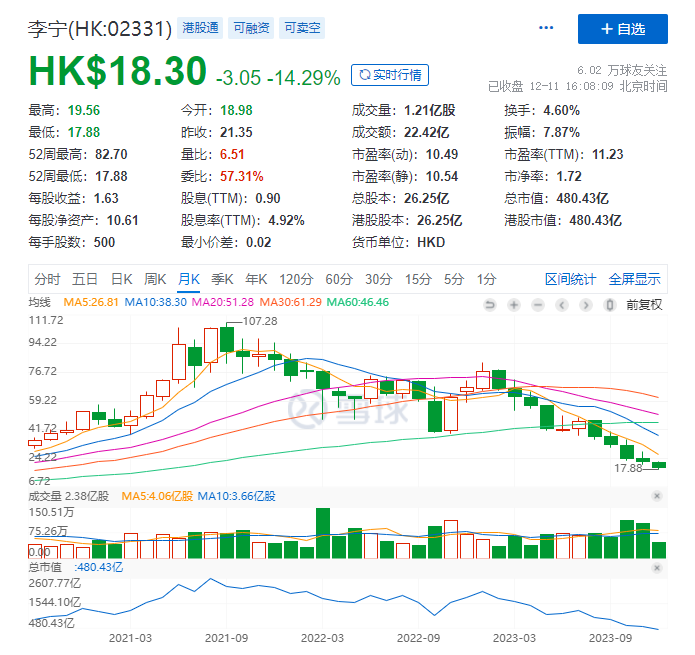Click the tallest green volume bar
This screenshot has width=695, height=655.
click(323, 533)
